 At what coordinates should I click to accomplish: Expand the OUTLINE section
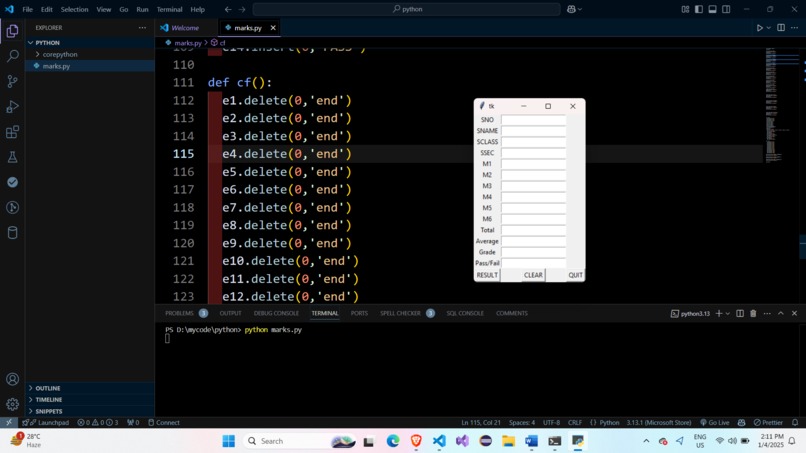coord(47,388)
